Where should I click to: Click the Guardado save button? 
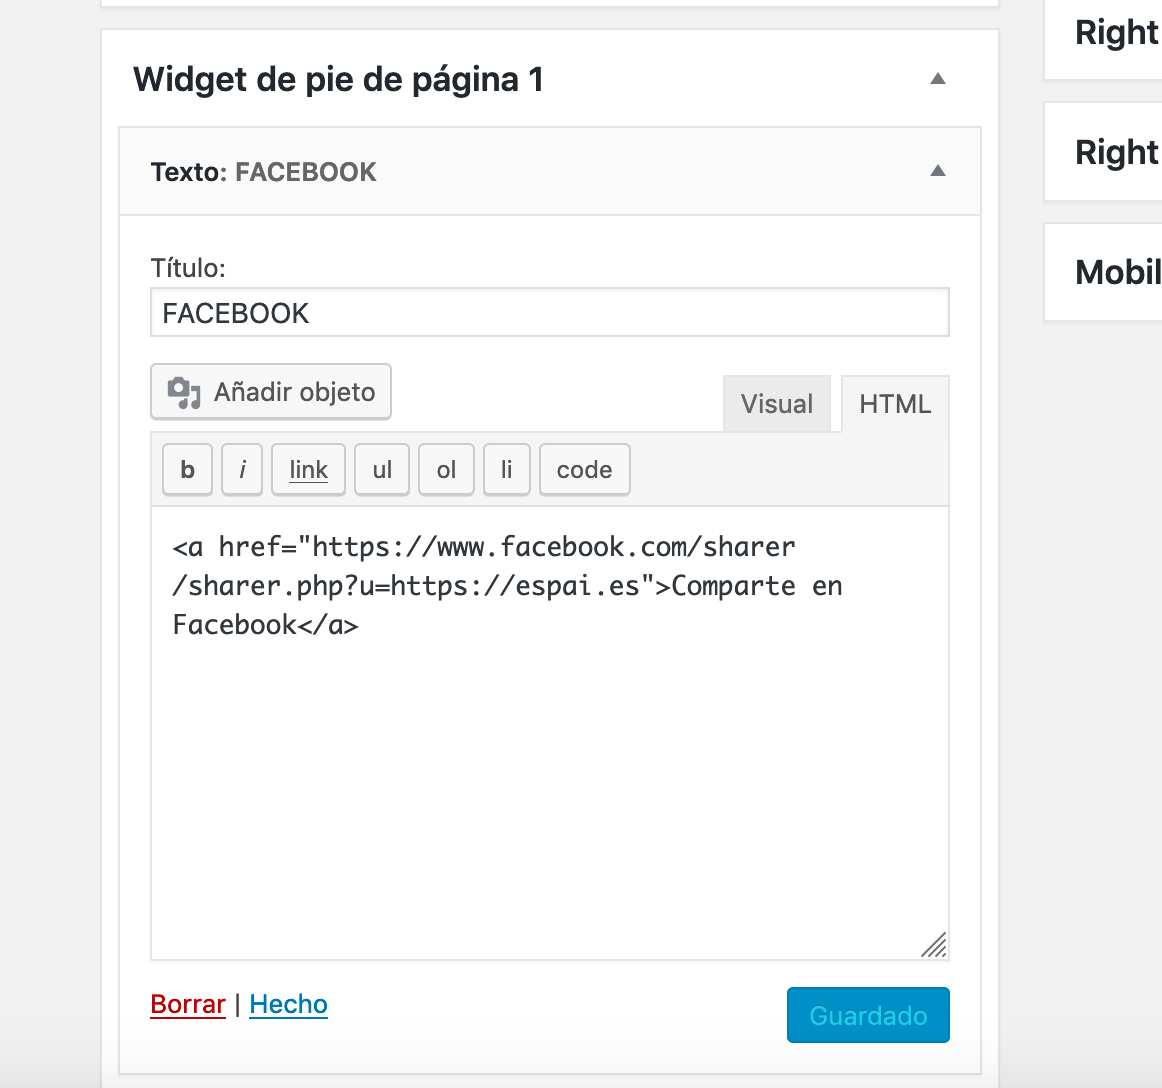868,1015
